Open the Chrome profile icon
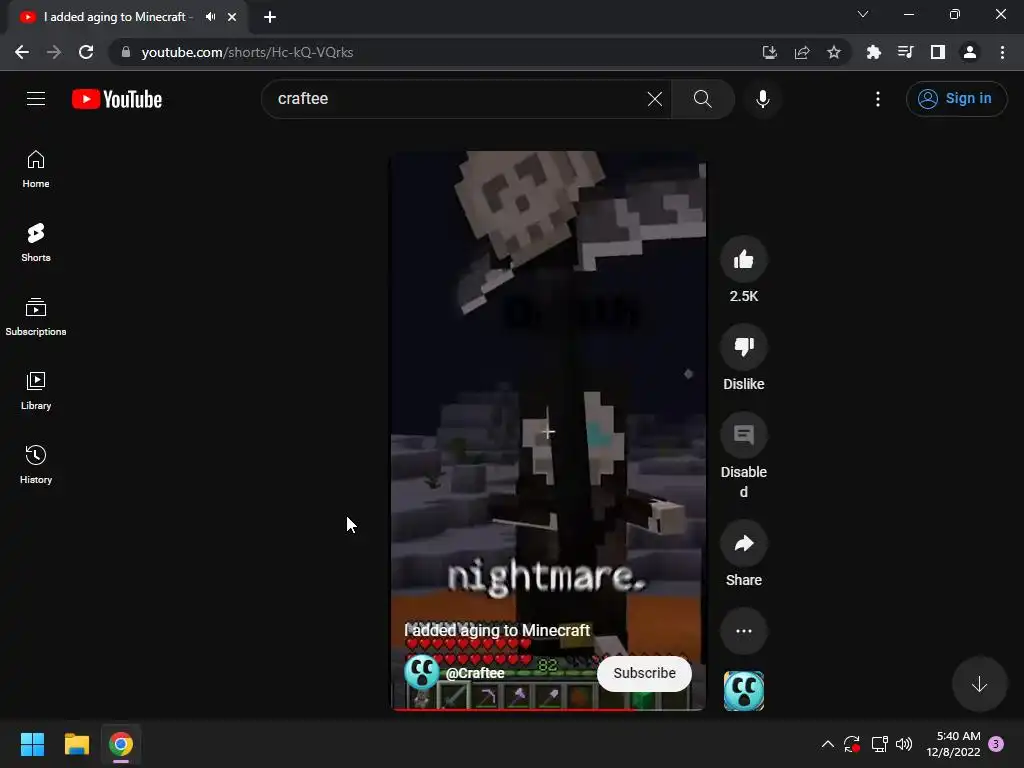 pyautogui.click(x=970, y=52)
